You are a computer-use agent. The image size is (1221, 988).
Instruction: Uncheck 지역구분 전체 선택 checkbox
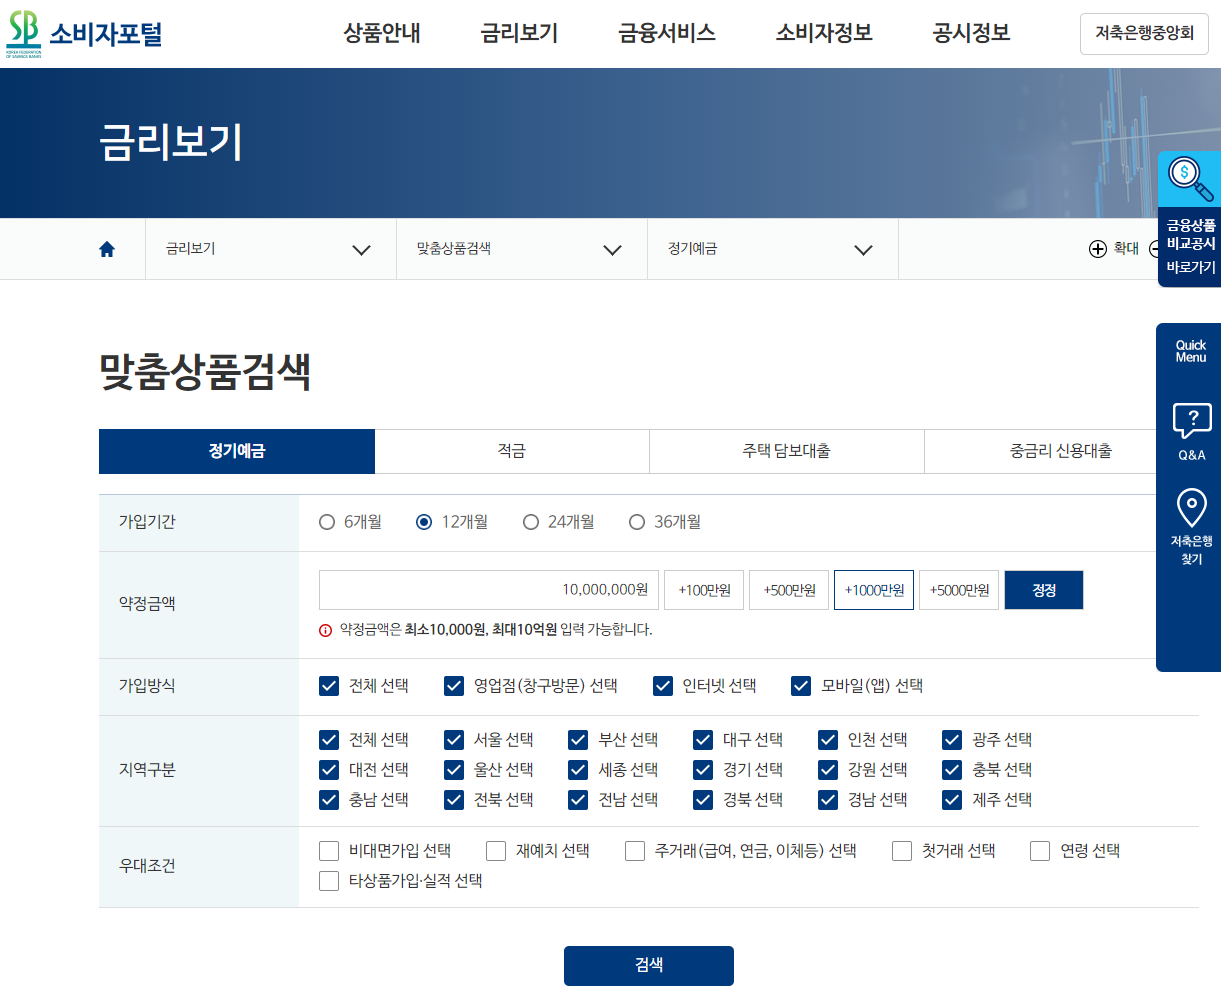click(329, 740)
